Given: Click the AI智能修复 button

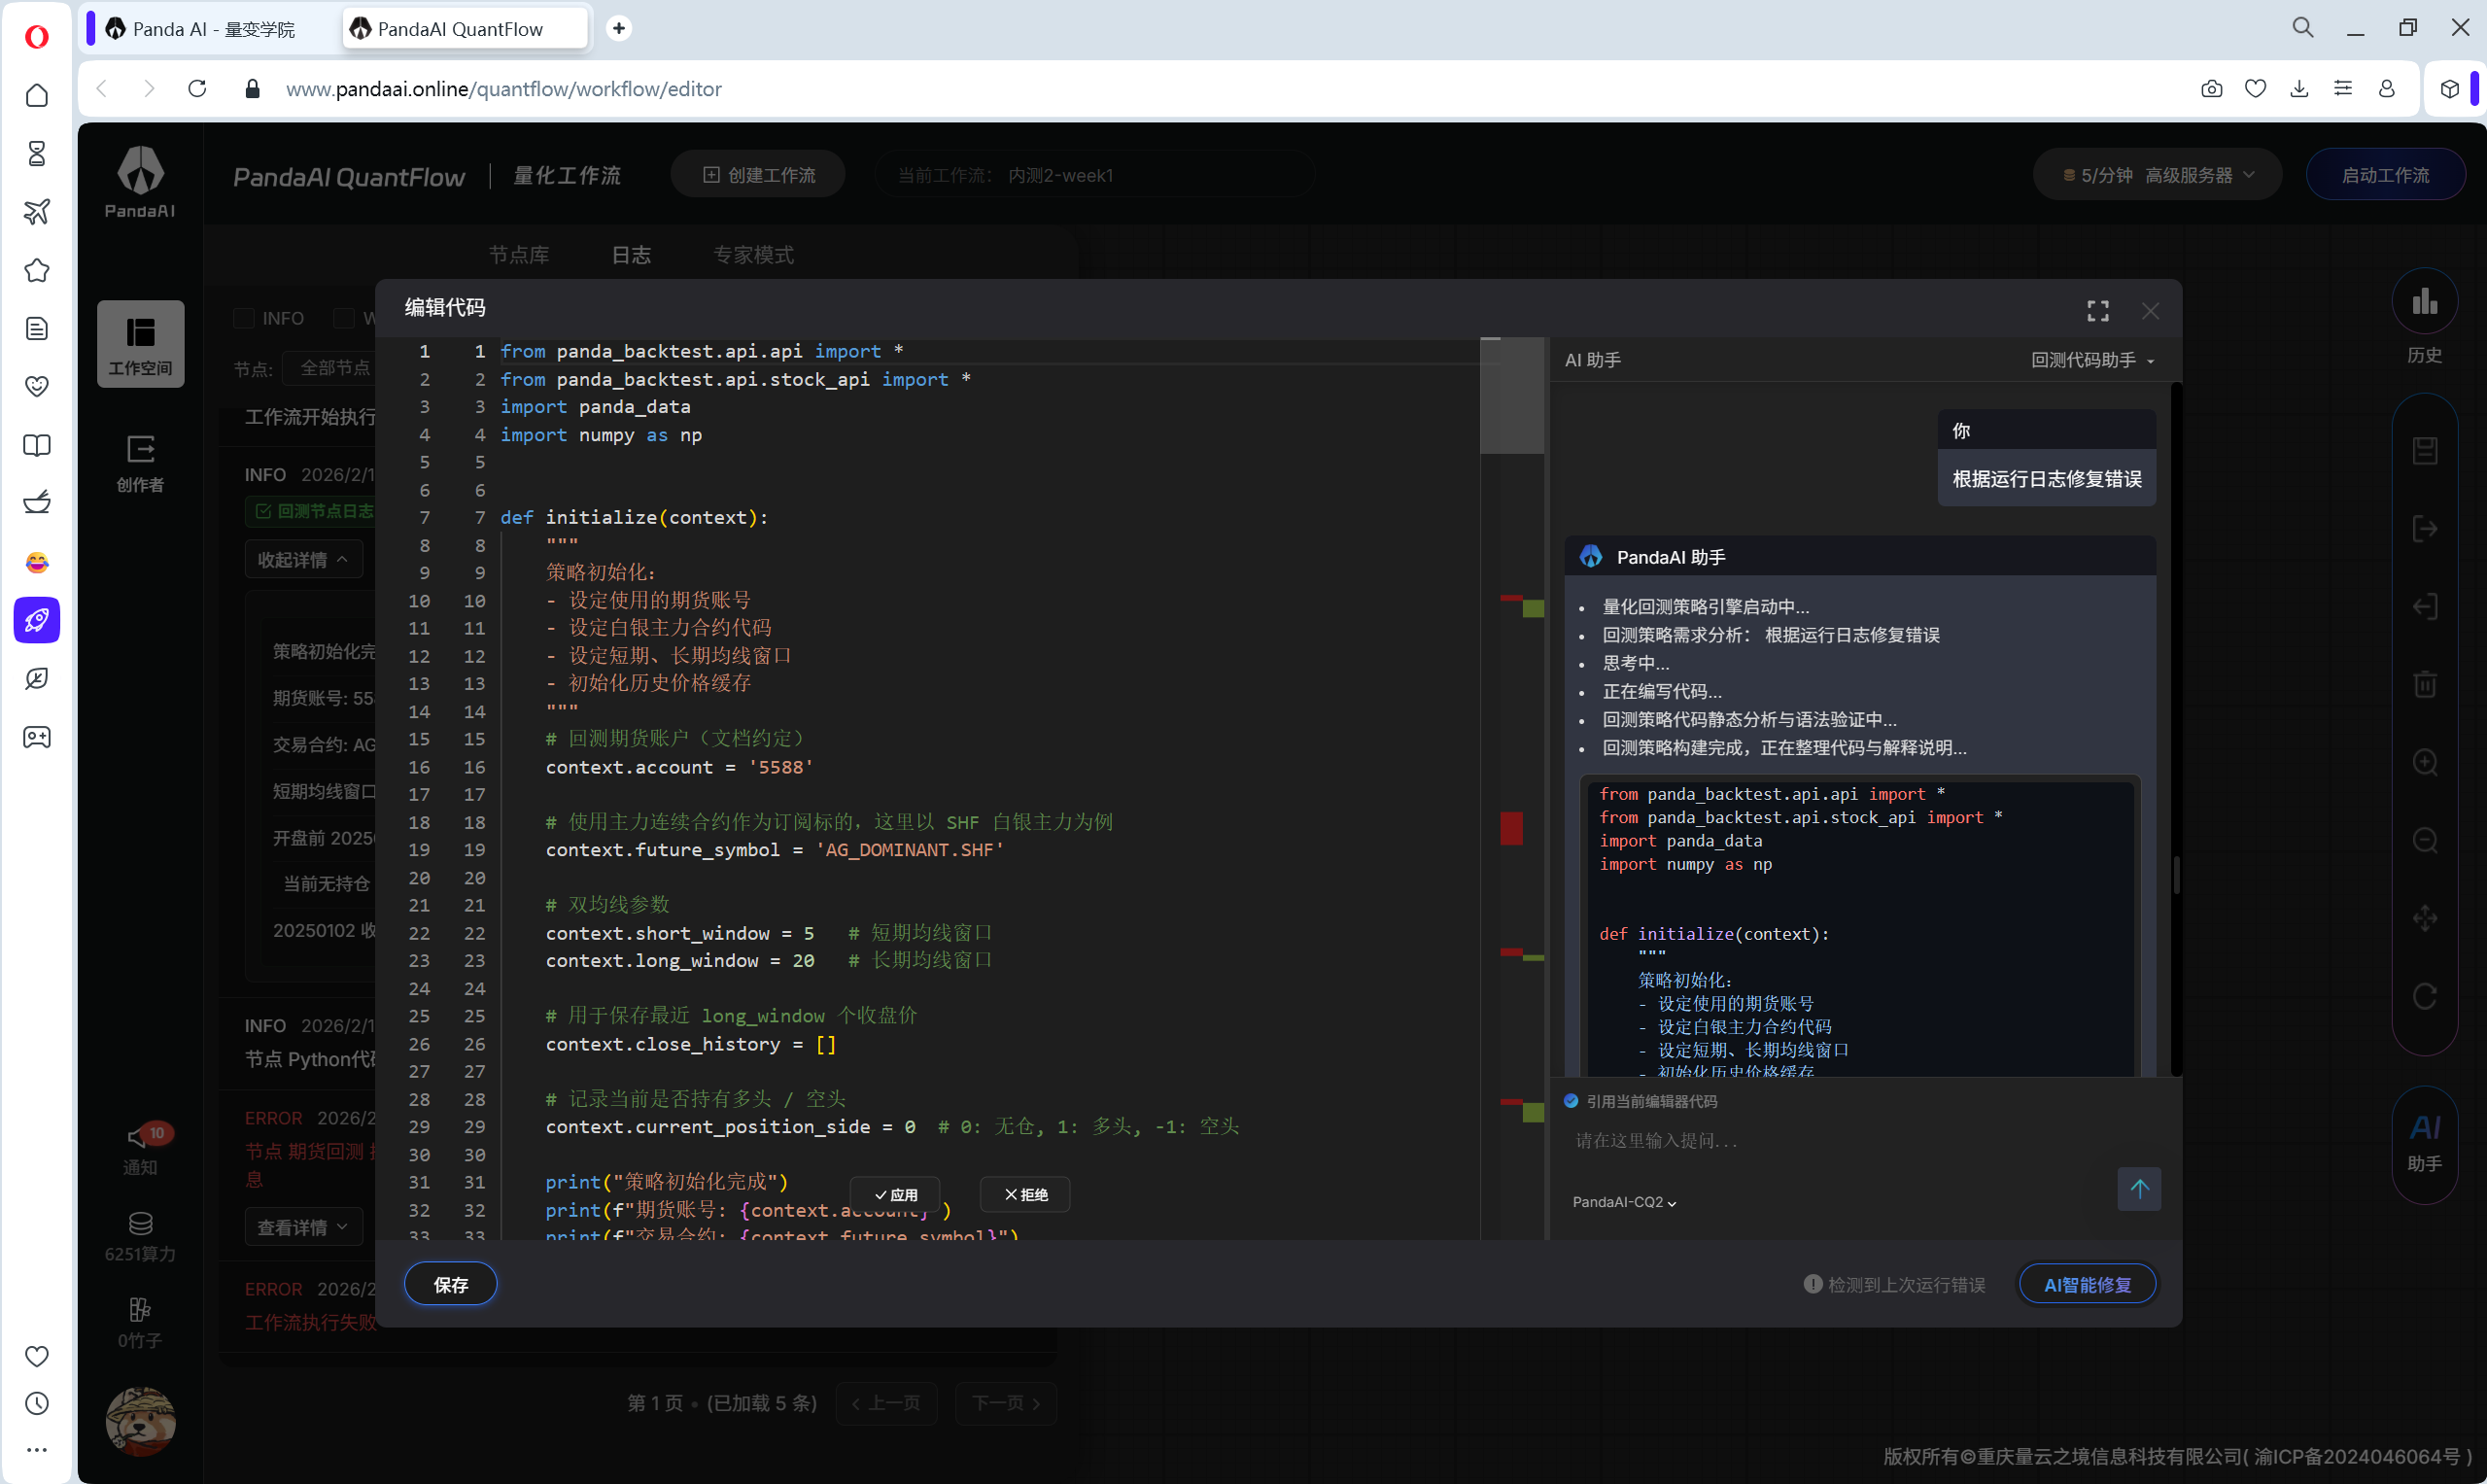Looking at the screenshot, I should click(x=2087, y=1284).
